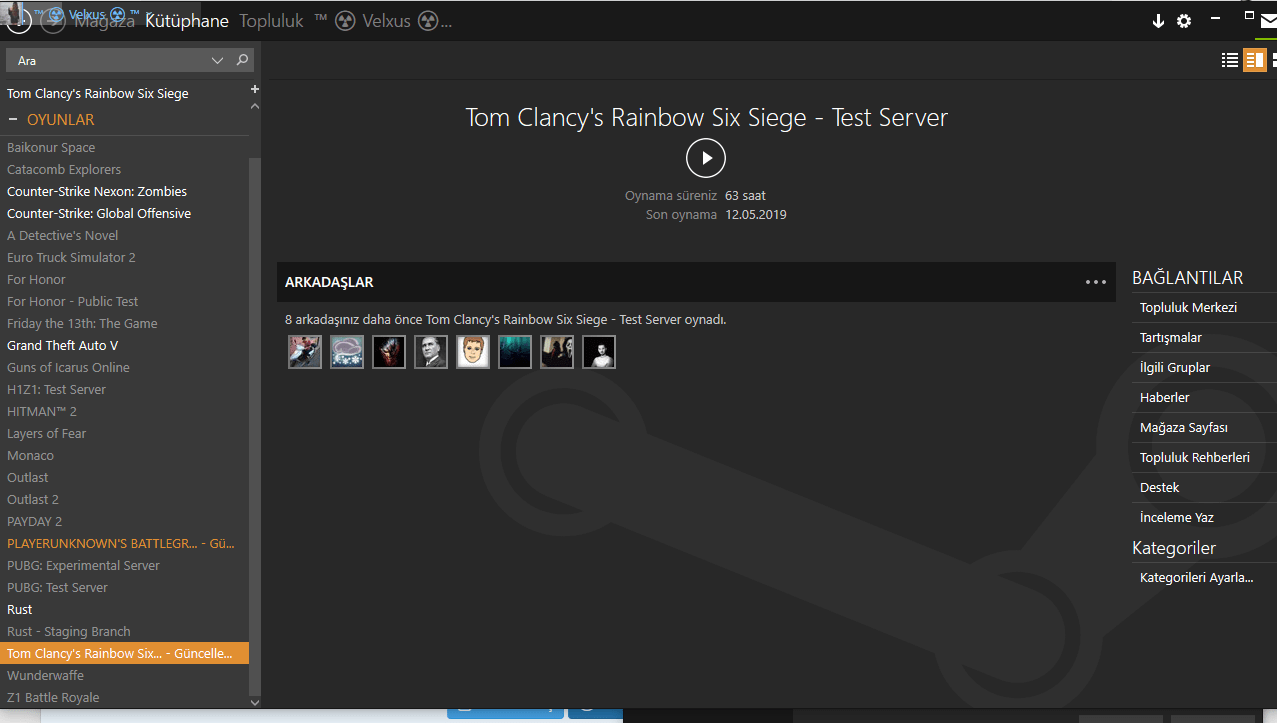The width and height of the screenshot is (1277, 723).
Task: Switch to list view icon
Action: (1230, 60)
